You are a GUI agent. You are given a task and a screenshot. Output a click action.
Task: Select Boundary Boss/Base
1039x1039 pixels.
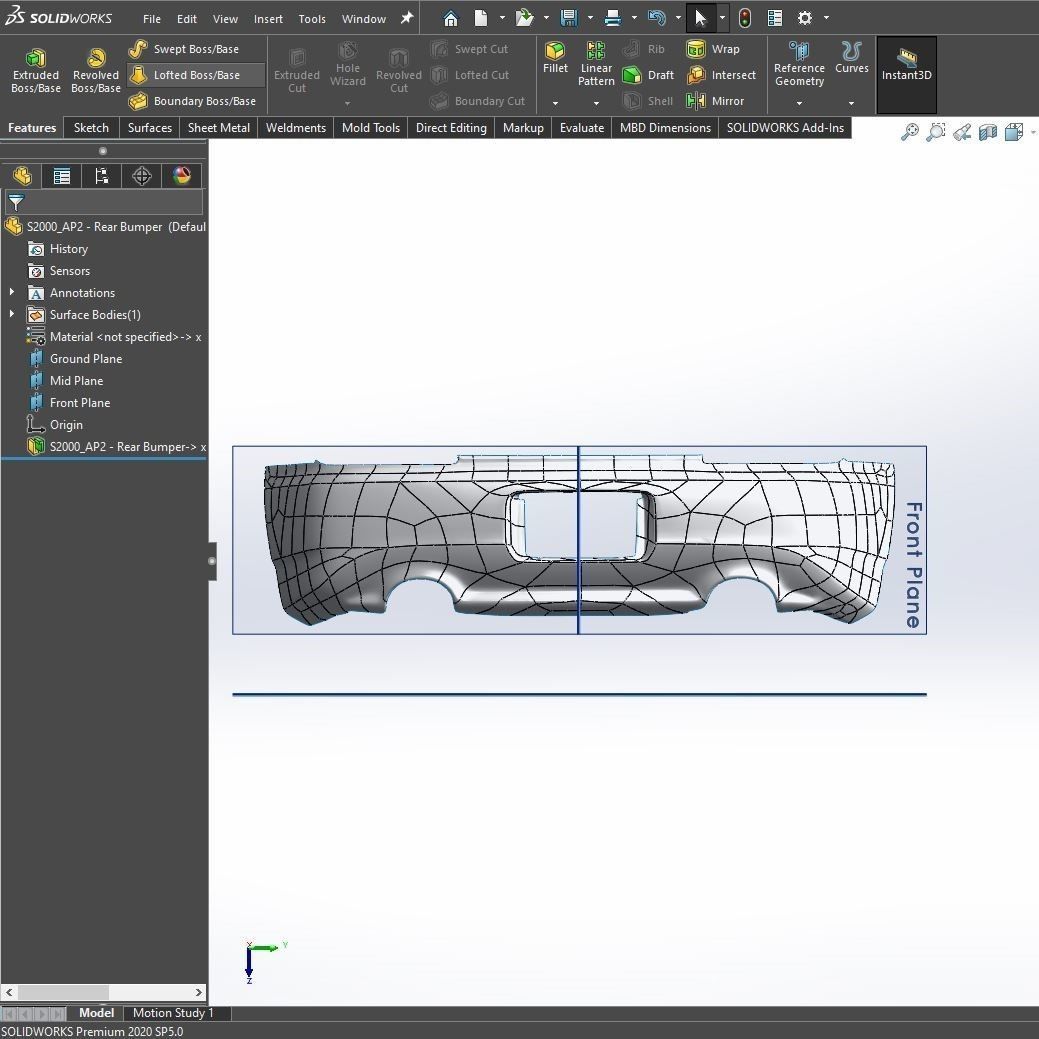192,101
